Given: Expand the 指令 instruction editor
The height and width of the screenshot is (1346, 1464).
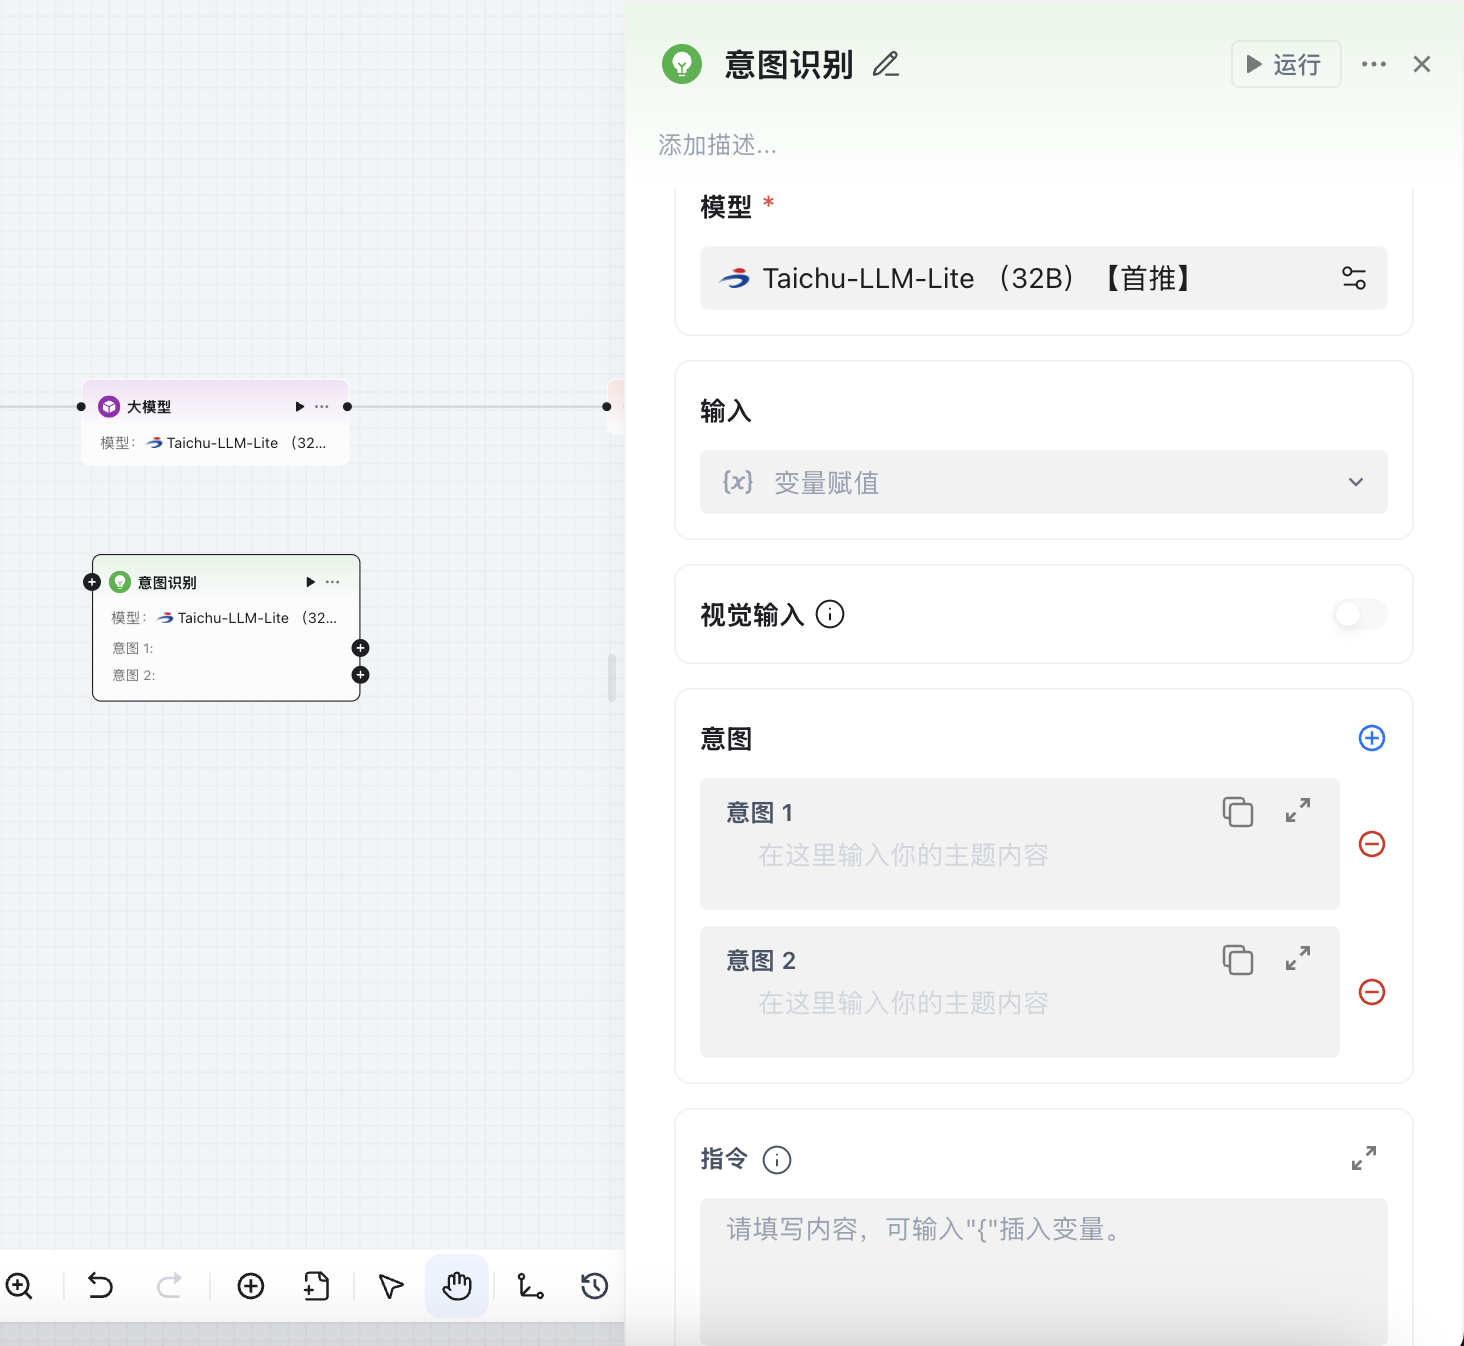Looking at the screenshot, I should (x=1363, y=1158).
